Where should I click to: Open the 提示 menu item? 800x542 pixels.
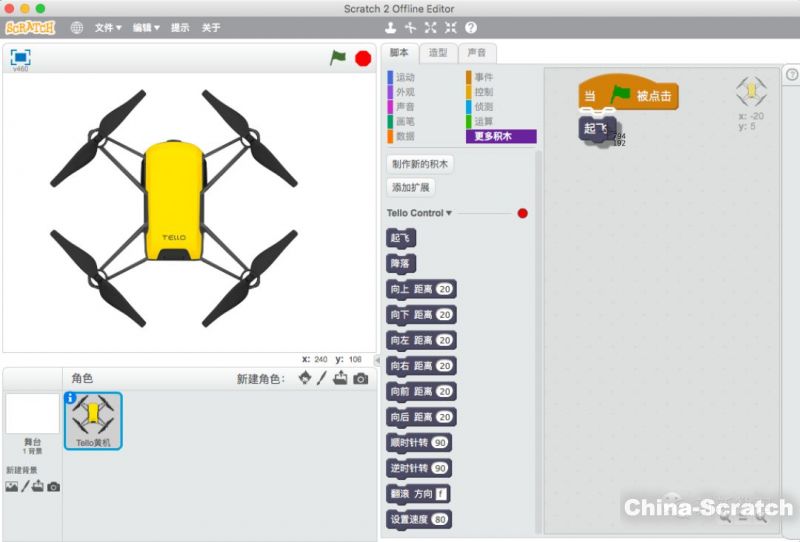point(180,28)
